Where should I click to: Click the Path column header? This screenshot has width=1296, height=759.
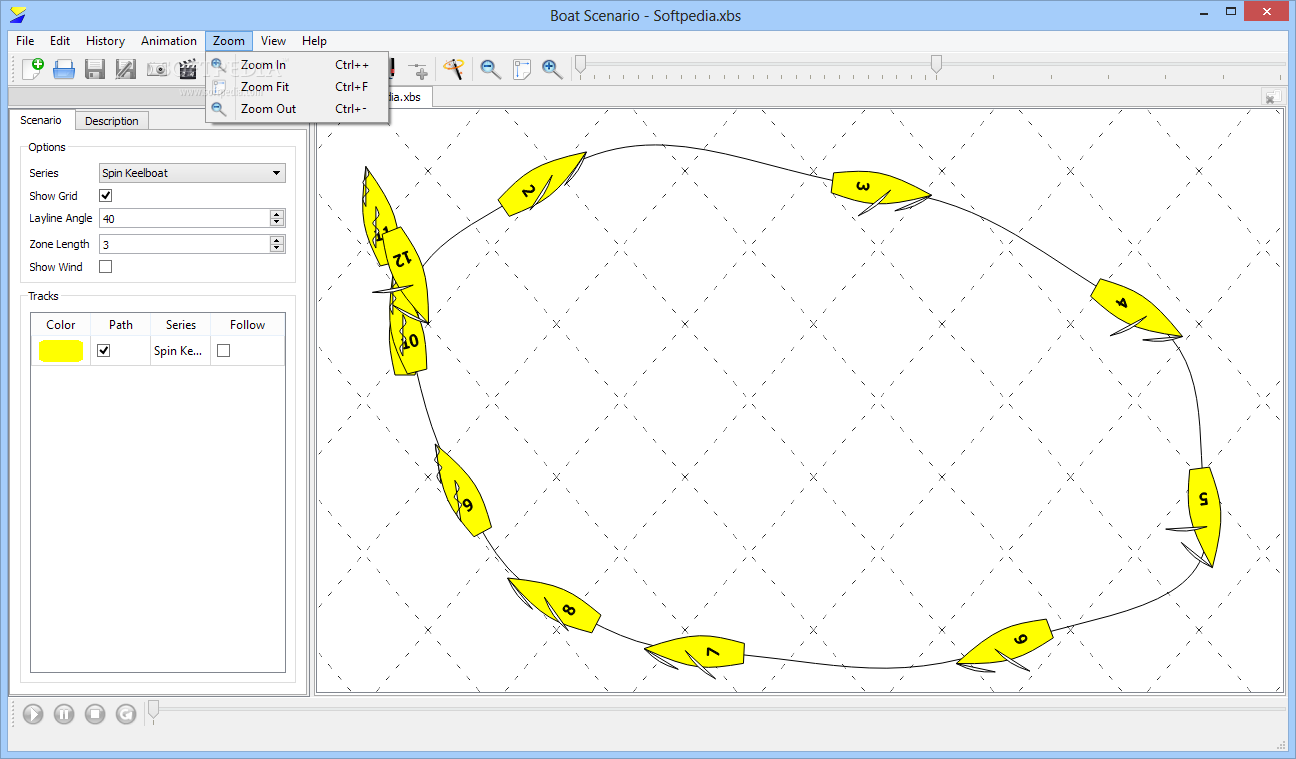(x=121, y=325)
